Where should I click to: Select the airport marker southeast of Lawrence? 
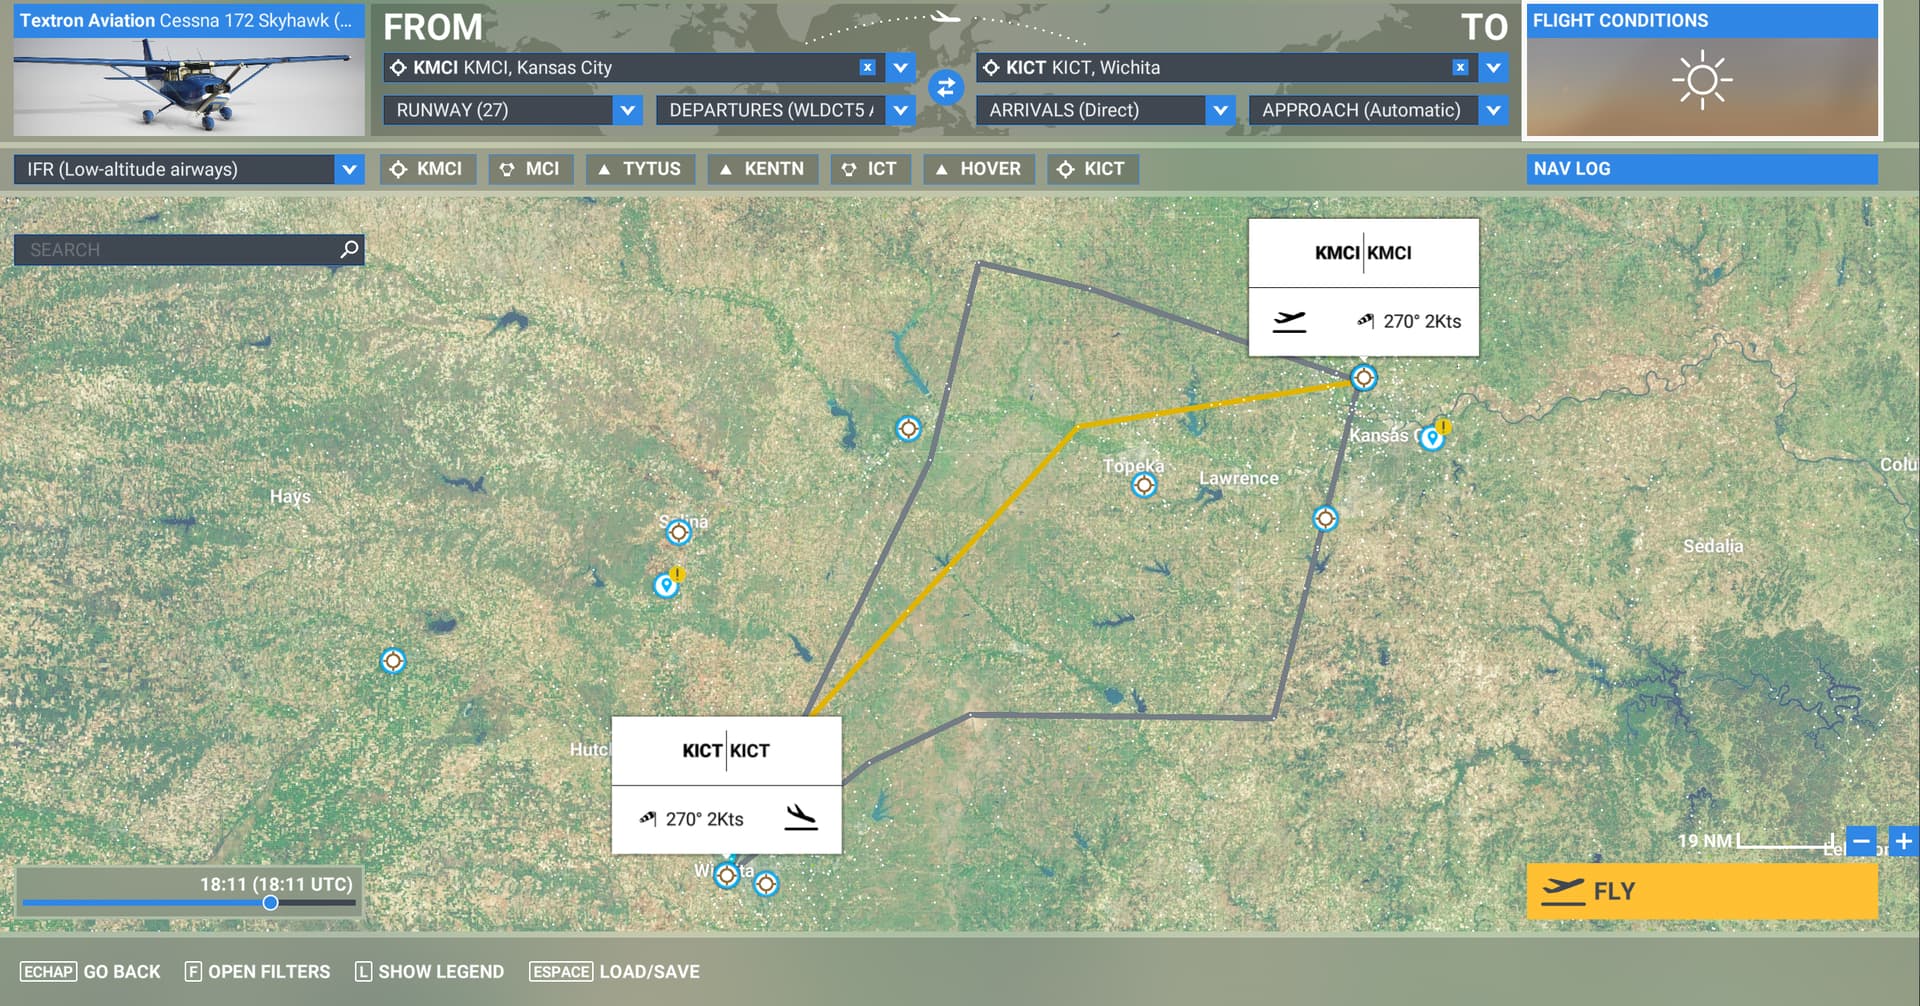point(1325,518)
